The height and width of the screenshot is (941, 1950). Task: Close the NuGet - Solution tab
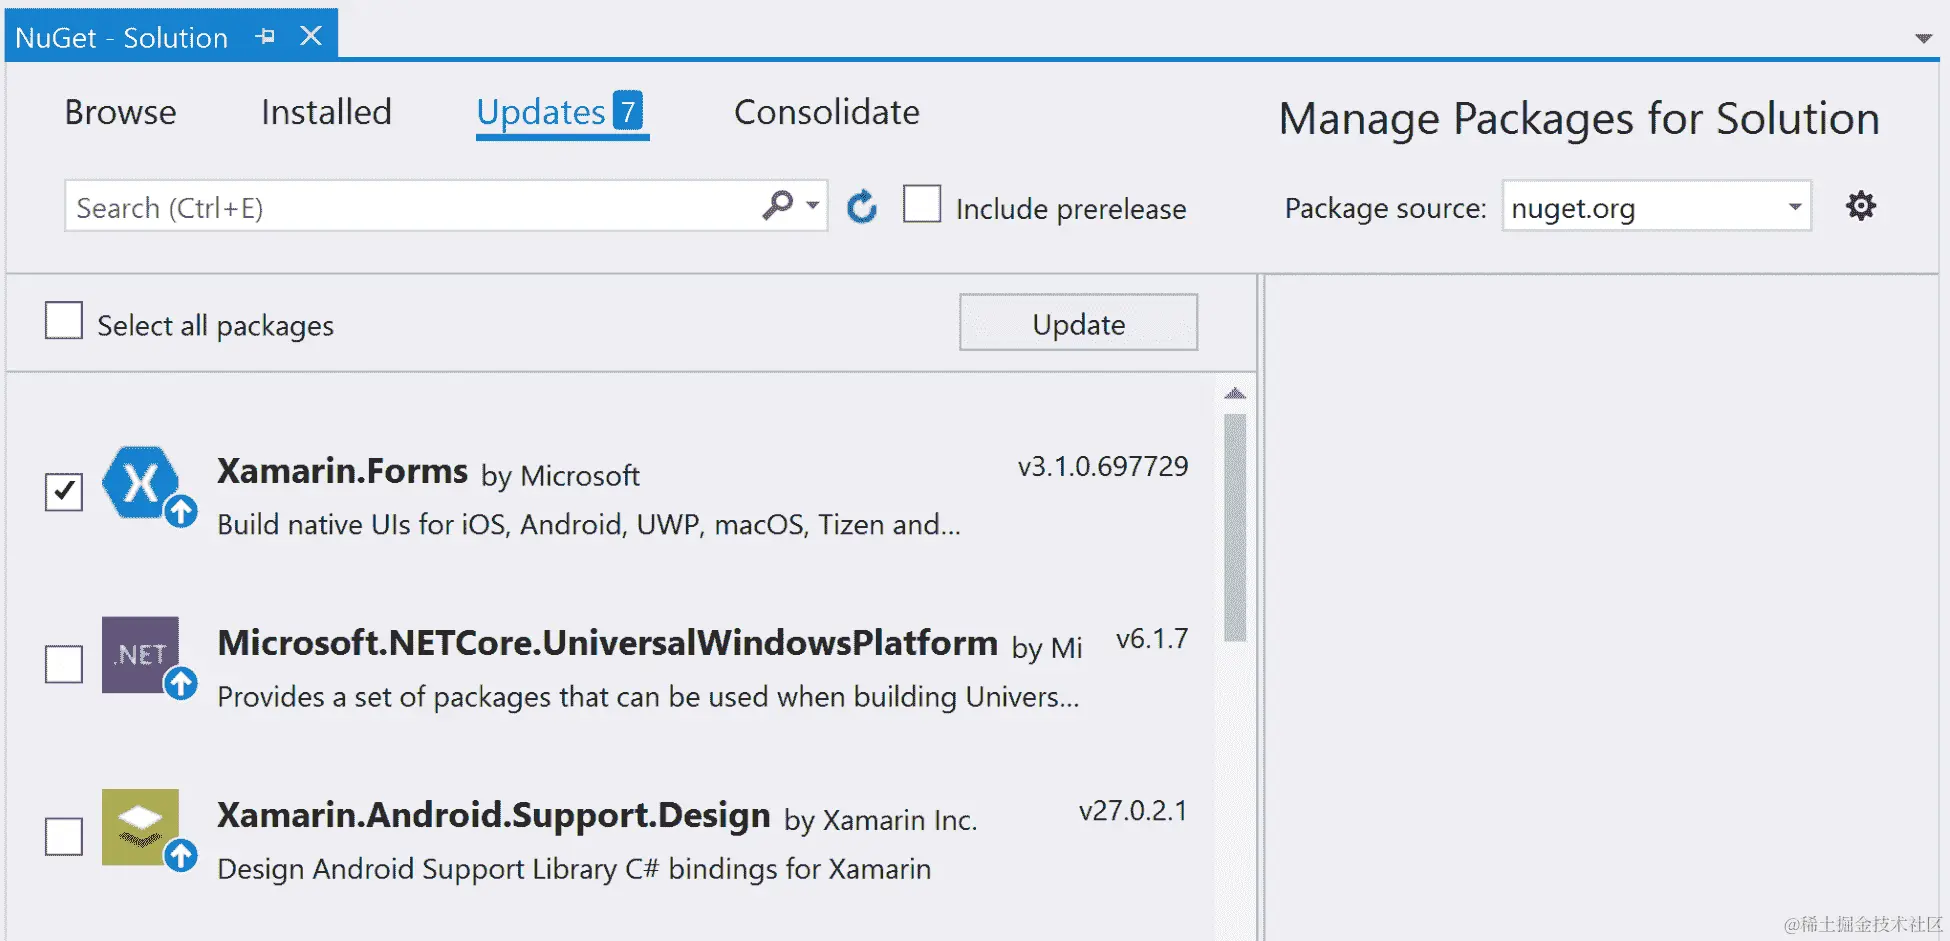311,36
